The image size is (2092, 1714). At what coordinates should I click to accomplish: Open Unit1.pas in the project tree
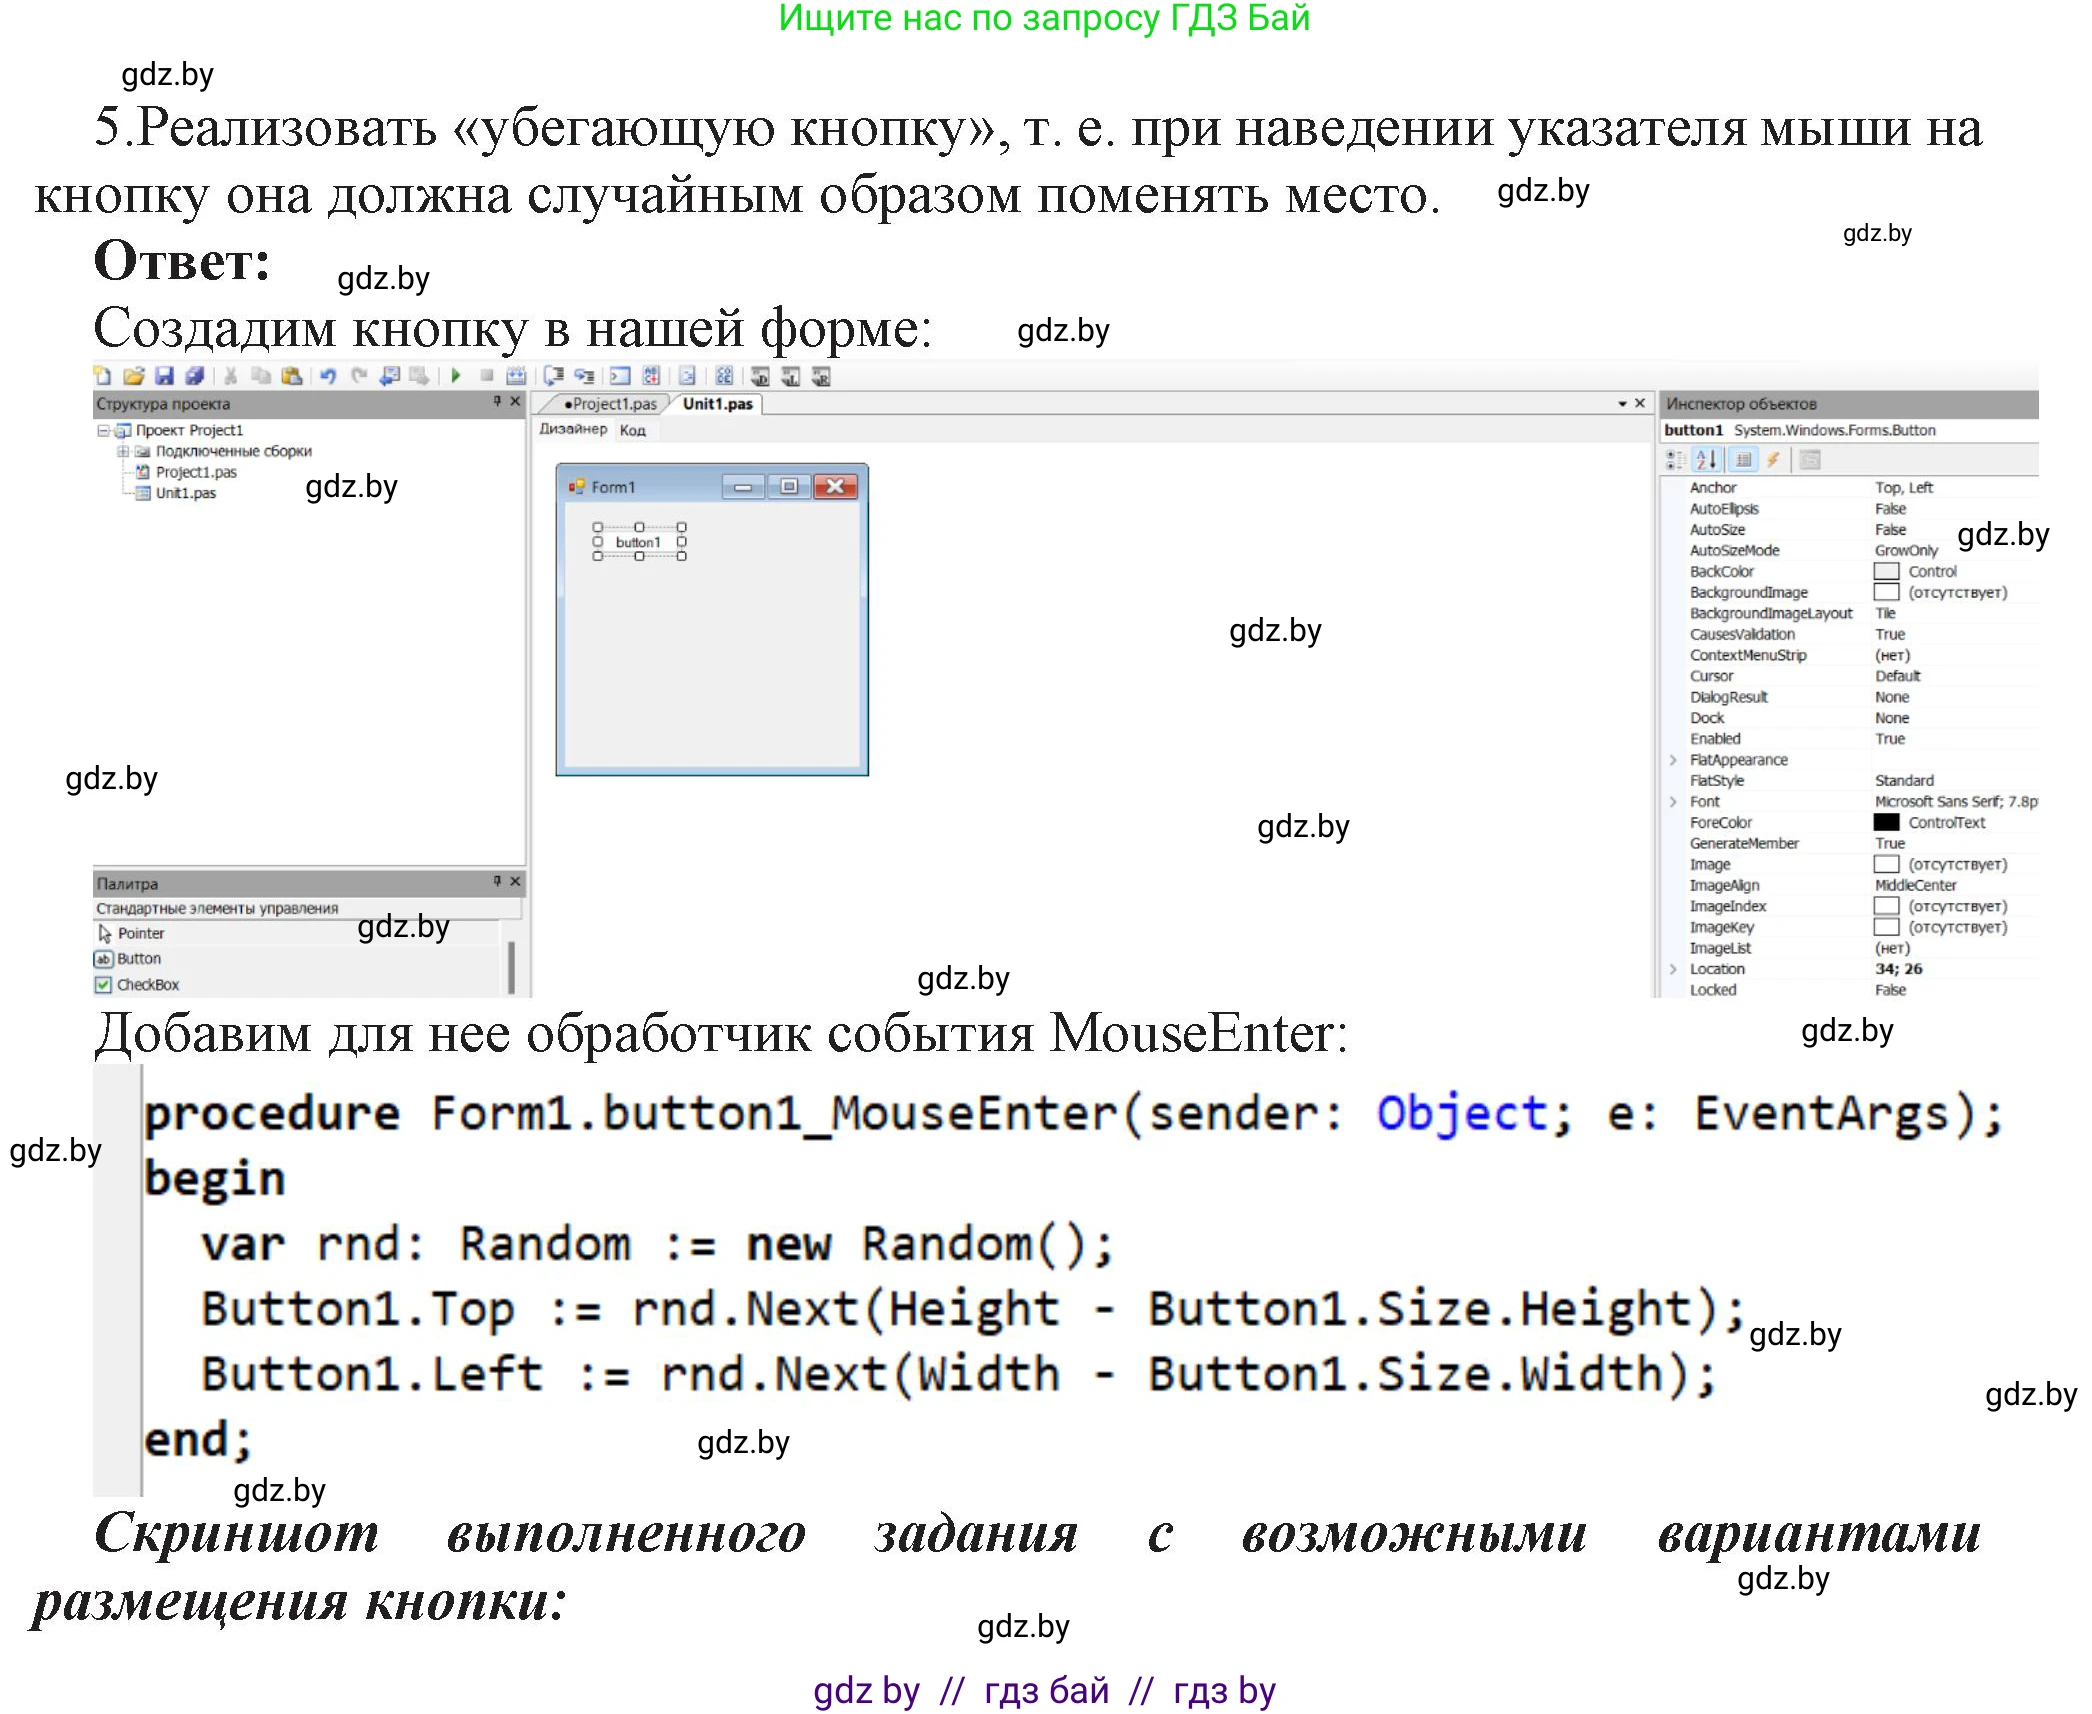(185, 493)
